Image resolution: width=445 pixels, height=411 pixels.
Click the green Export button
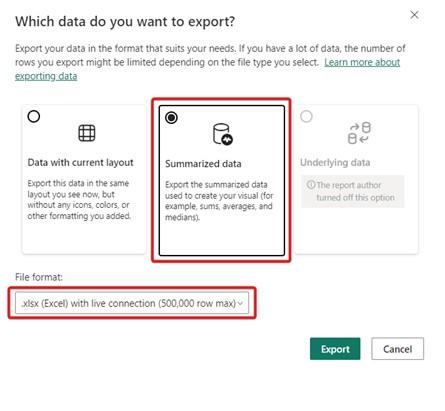tap(335, 349)
